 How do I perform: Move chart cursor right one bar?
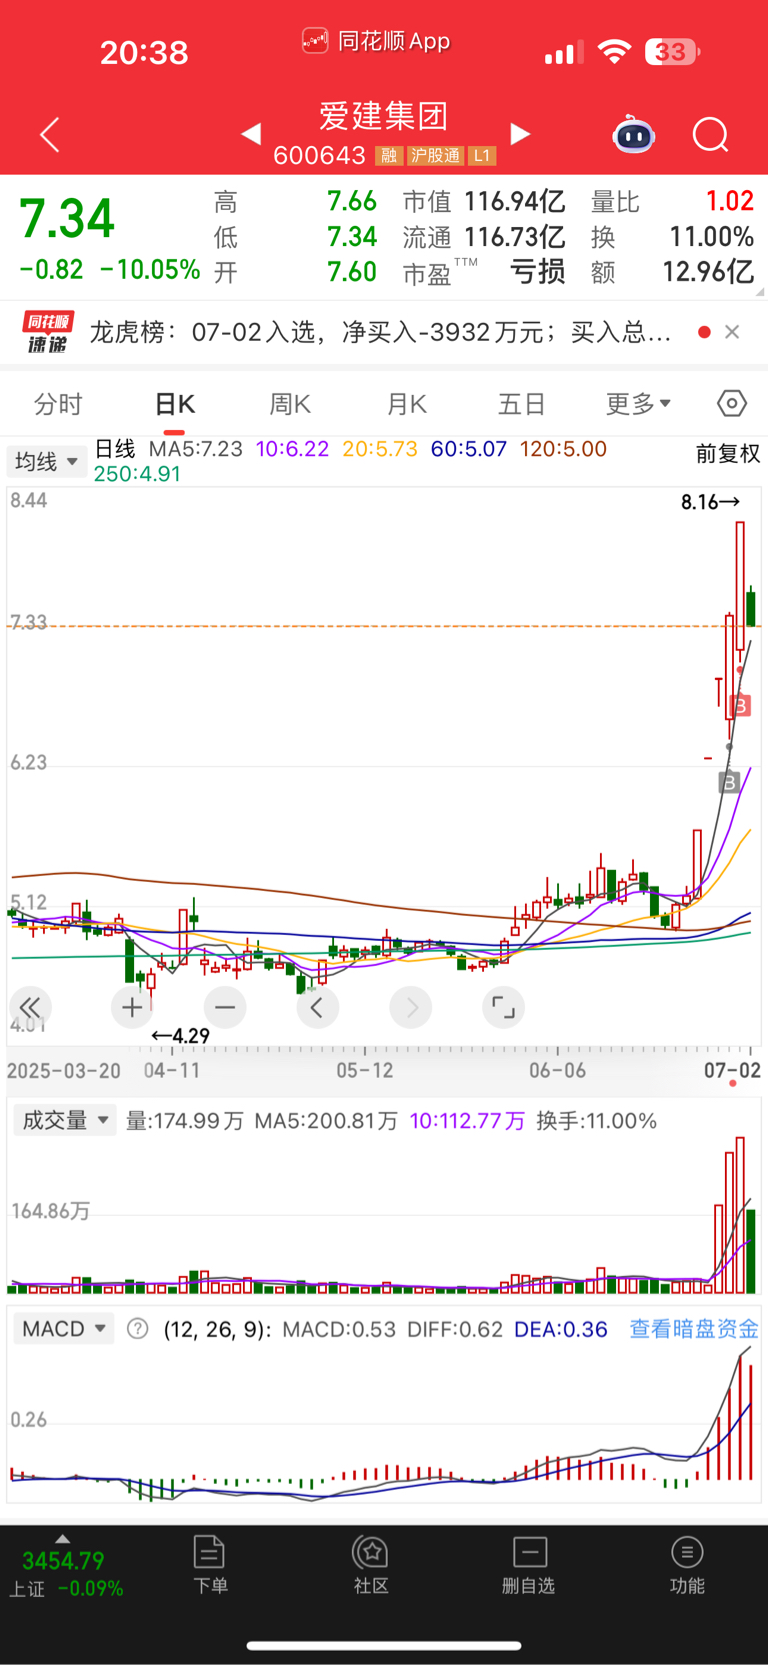(411, 1007)
